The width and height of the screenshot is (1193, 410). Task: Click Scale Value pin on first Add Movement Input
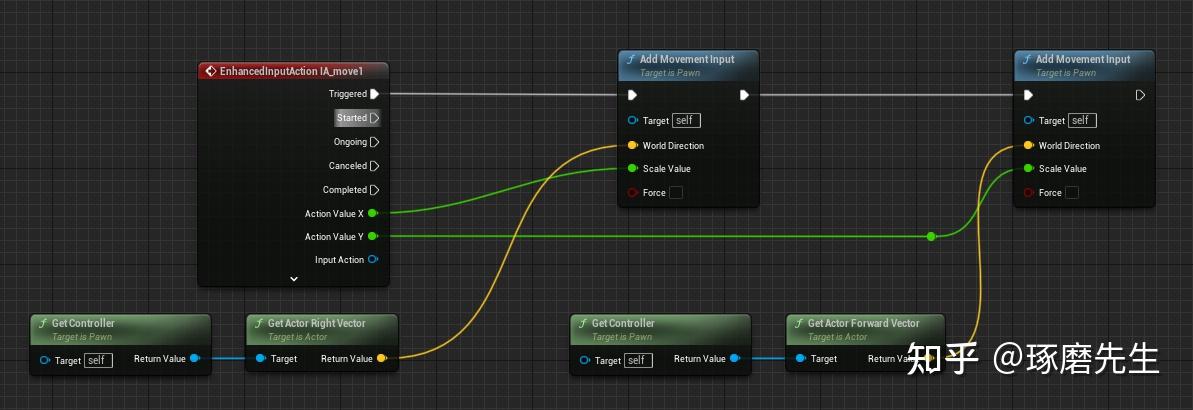(x=632, y=169)
